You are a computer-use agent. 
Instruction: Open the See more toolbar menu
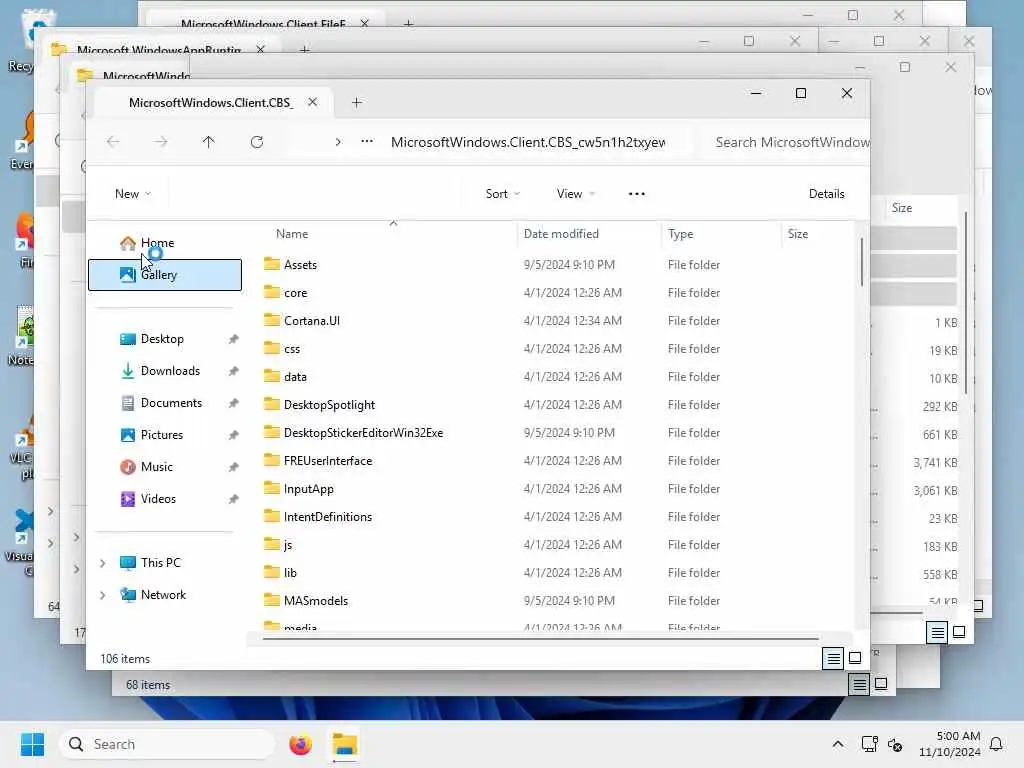tap(637, 193)
